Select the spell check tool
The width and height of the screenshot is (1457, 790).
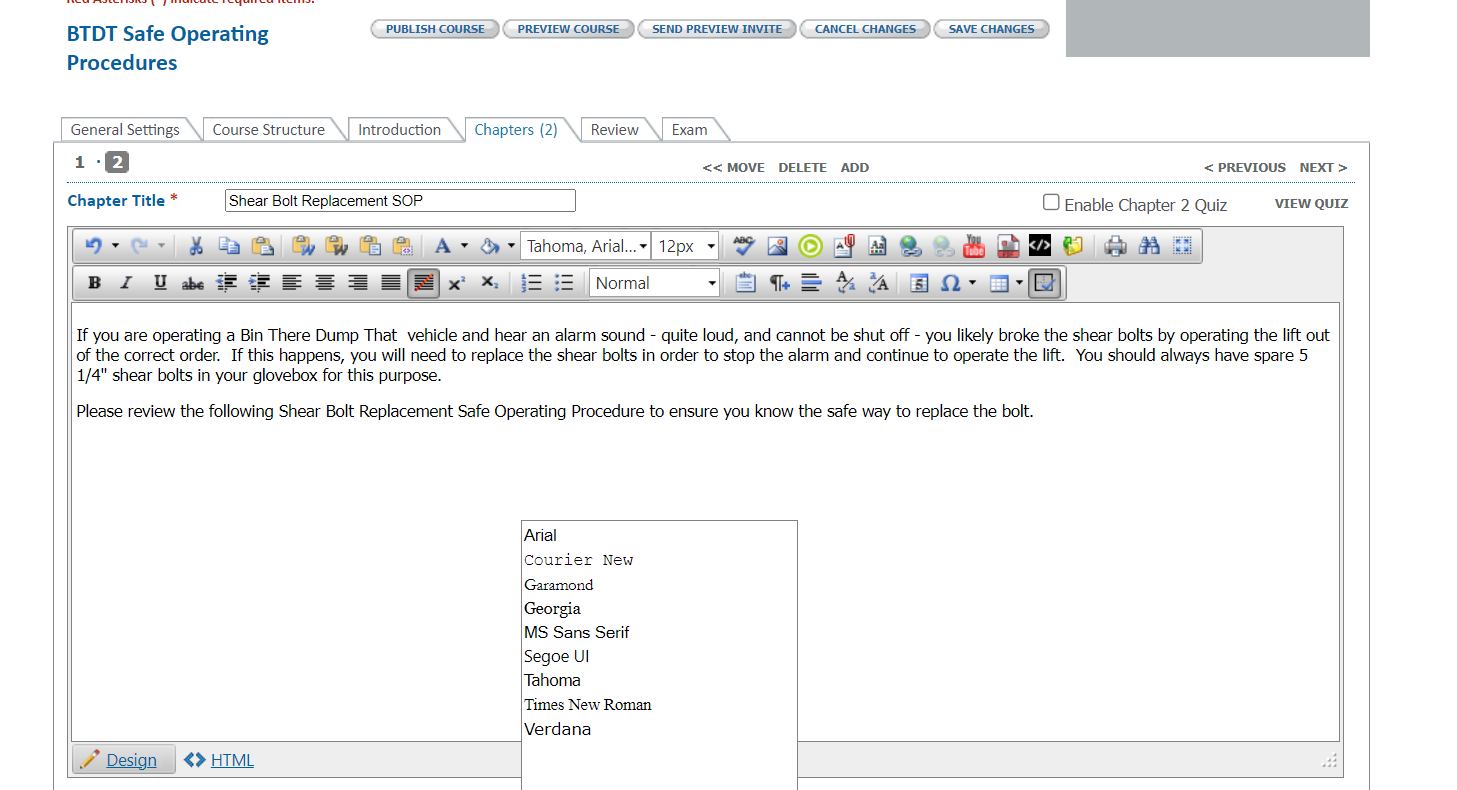click(x=744, y=245)
